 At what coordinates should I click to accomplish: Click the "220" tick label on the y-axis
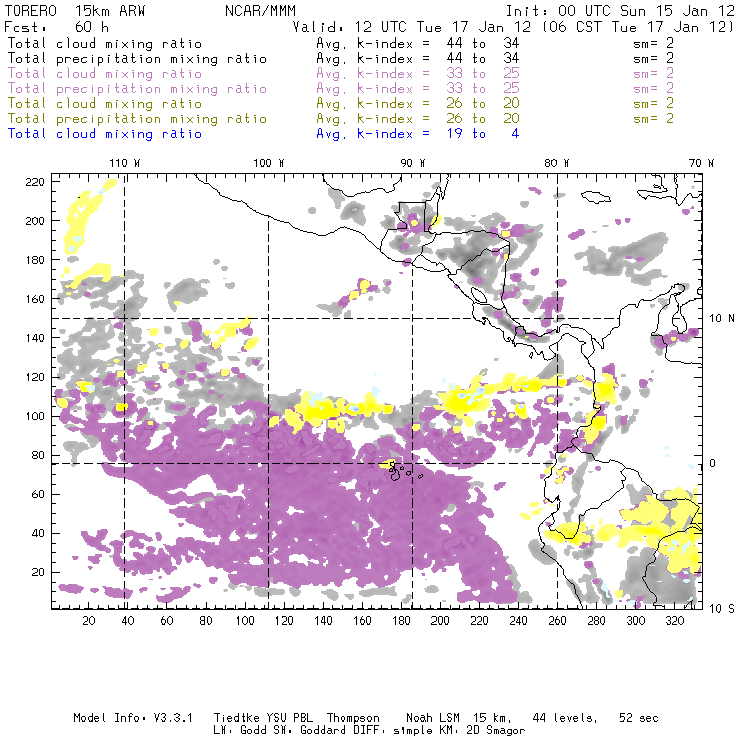(35, 182)
